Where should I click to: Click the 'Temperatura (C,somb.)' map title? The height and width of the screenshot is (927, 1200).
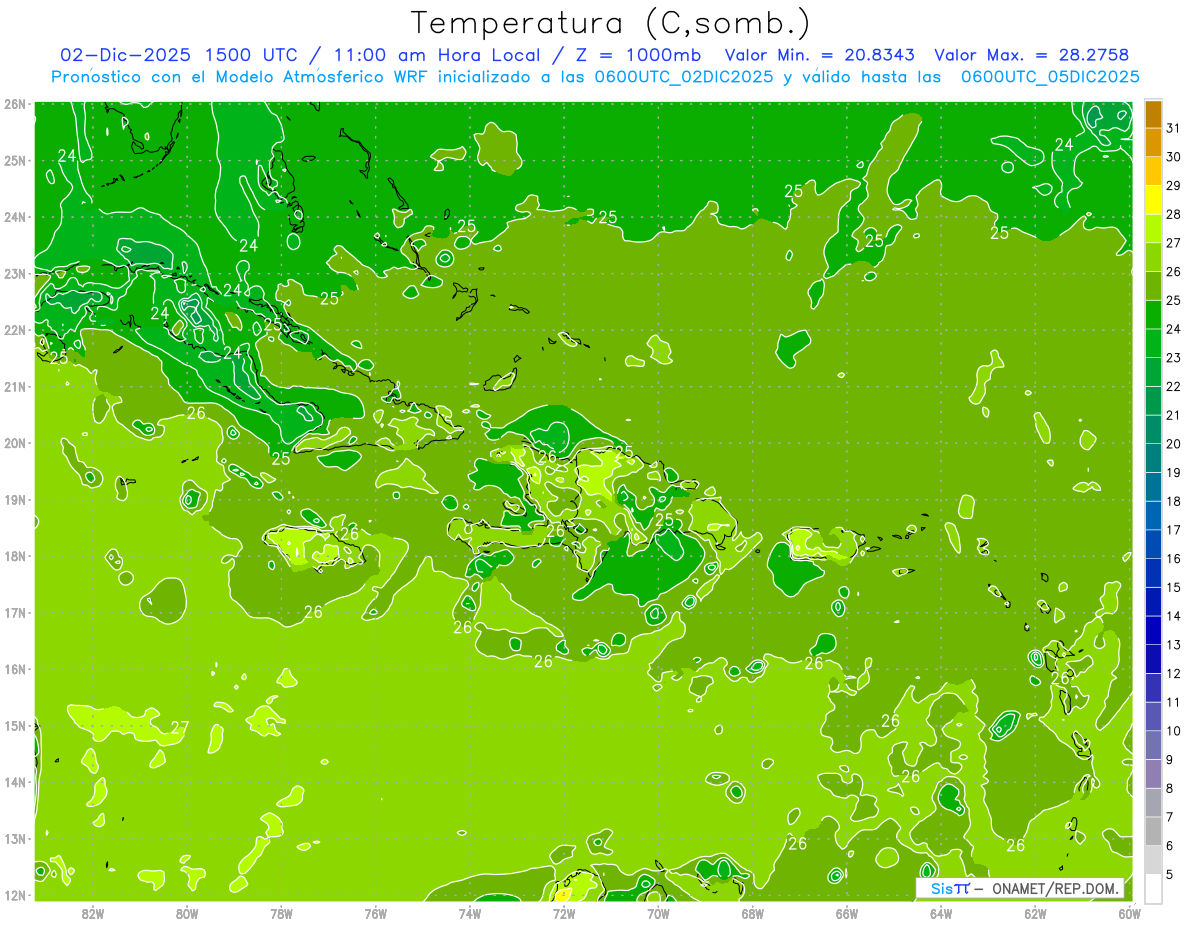pos(611,23)
